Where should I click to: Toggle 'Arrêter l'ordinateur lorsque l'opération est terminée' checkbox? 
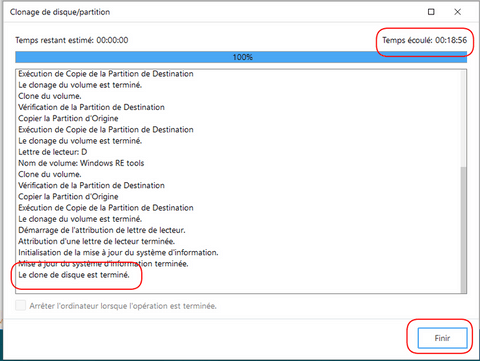click(x=21, y=305)
